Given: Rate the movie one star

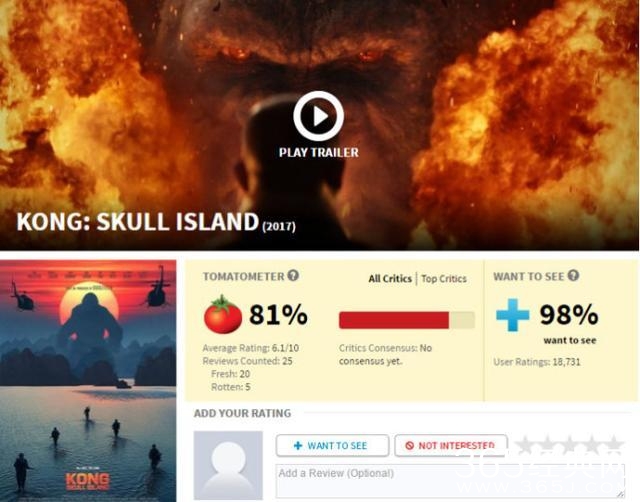Looking at the screenshot, I should click(x=525, y=445).
